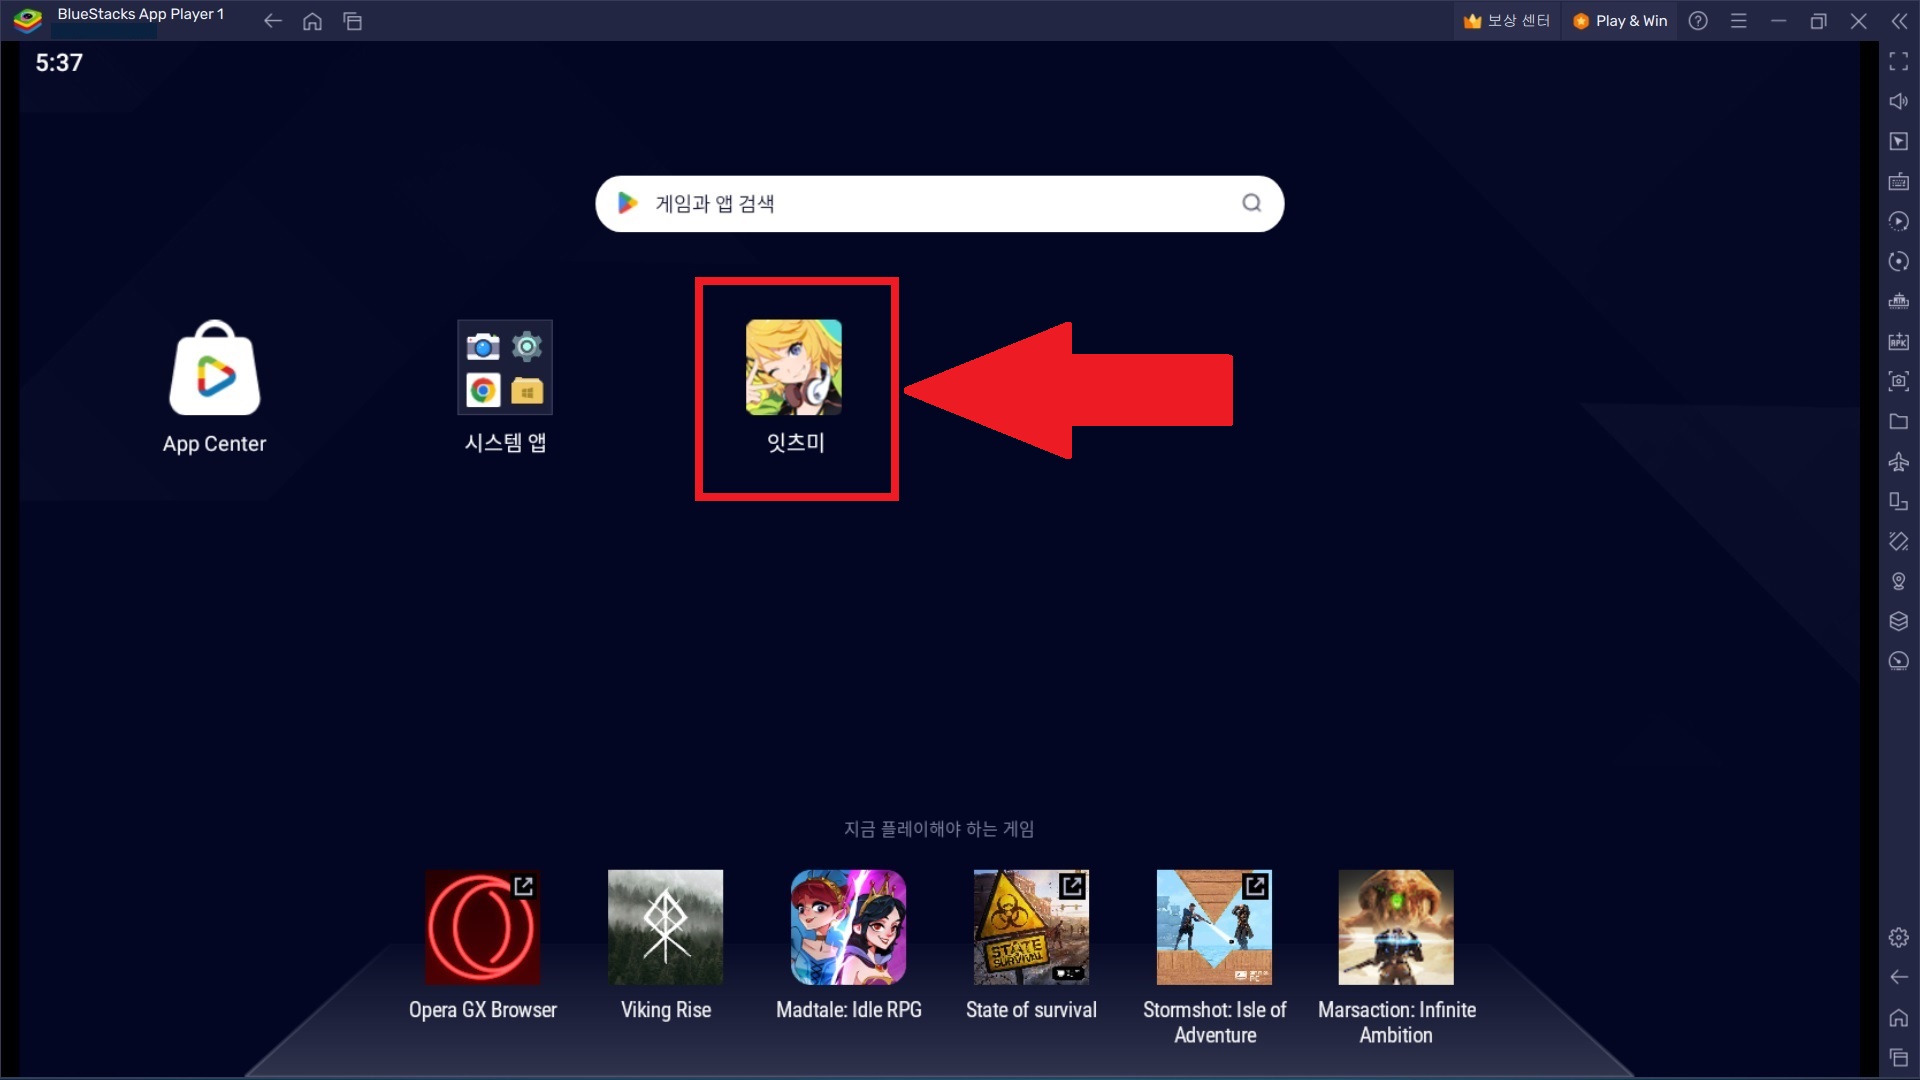
Task: Minimize the BlueStacks window
Action: pos(1779,21)
